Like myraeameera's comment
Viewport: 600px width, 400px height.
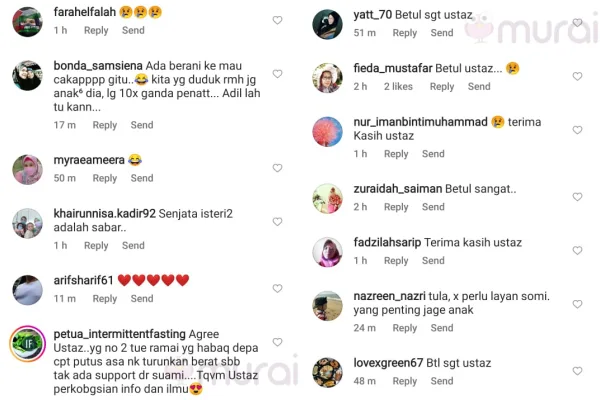(x=277, y=168)
